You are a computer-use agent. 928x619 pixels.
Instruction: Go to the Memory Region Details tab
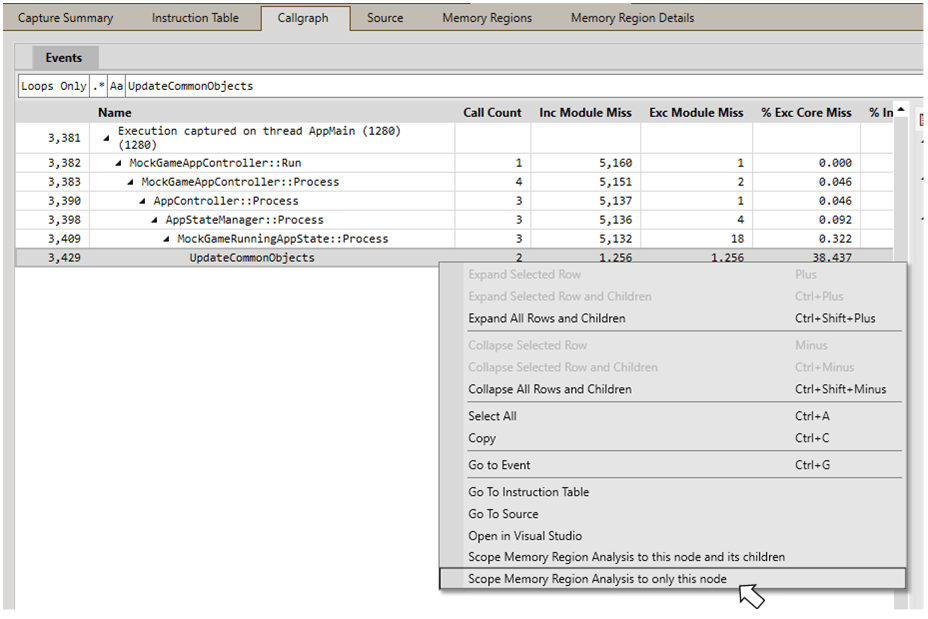tap(632, 18)
